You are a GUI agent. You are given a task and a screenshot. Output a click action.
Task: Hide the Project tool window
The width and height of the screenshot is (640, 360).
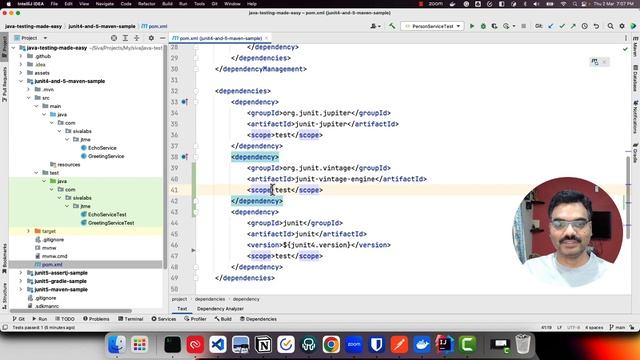(x=162, y=38)
